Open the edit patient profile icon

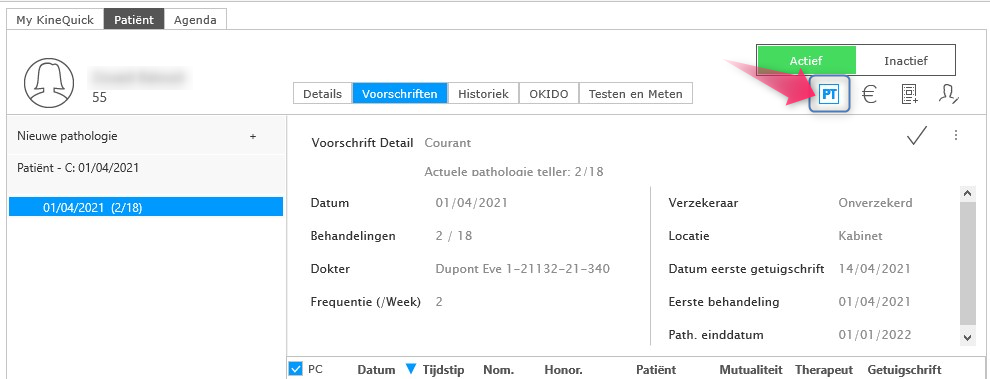948,95
